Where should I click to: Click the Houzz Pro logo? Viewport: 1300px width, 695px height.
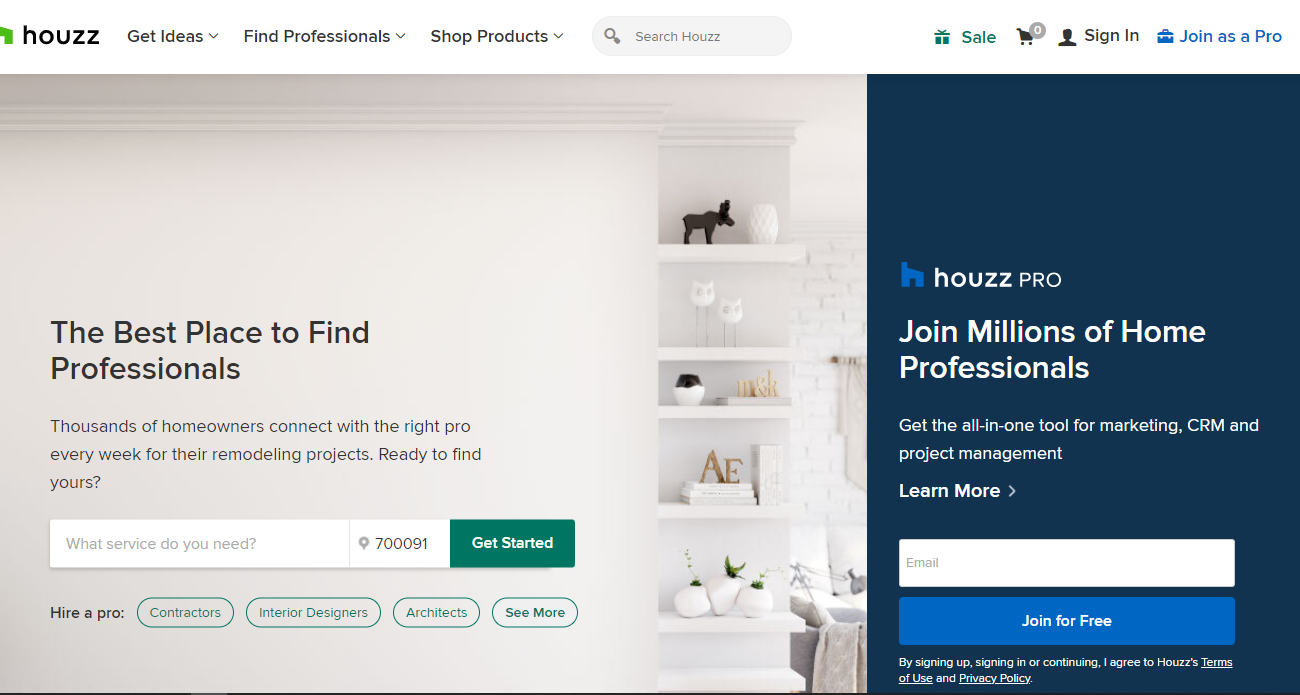coord(981,276)
